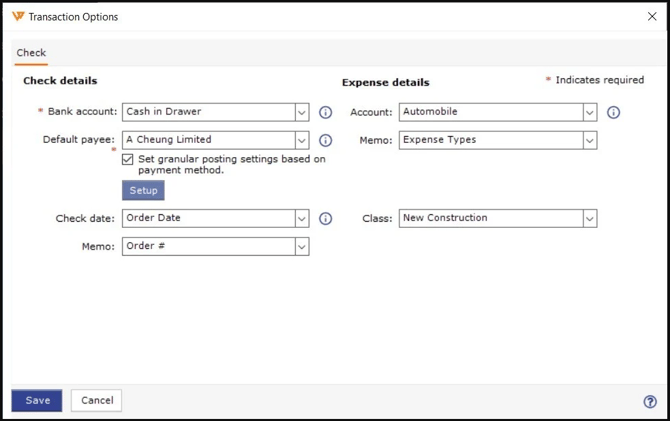Expand the Automobile account dropdown
This screenshot has width=670, height=421.
pos(589,112)
